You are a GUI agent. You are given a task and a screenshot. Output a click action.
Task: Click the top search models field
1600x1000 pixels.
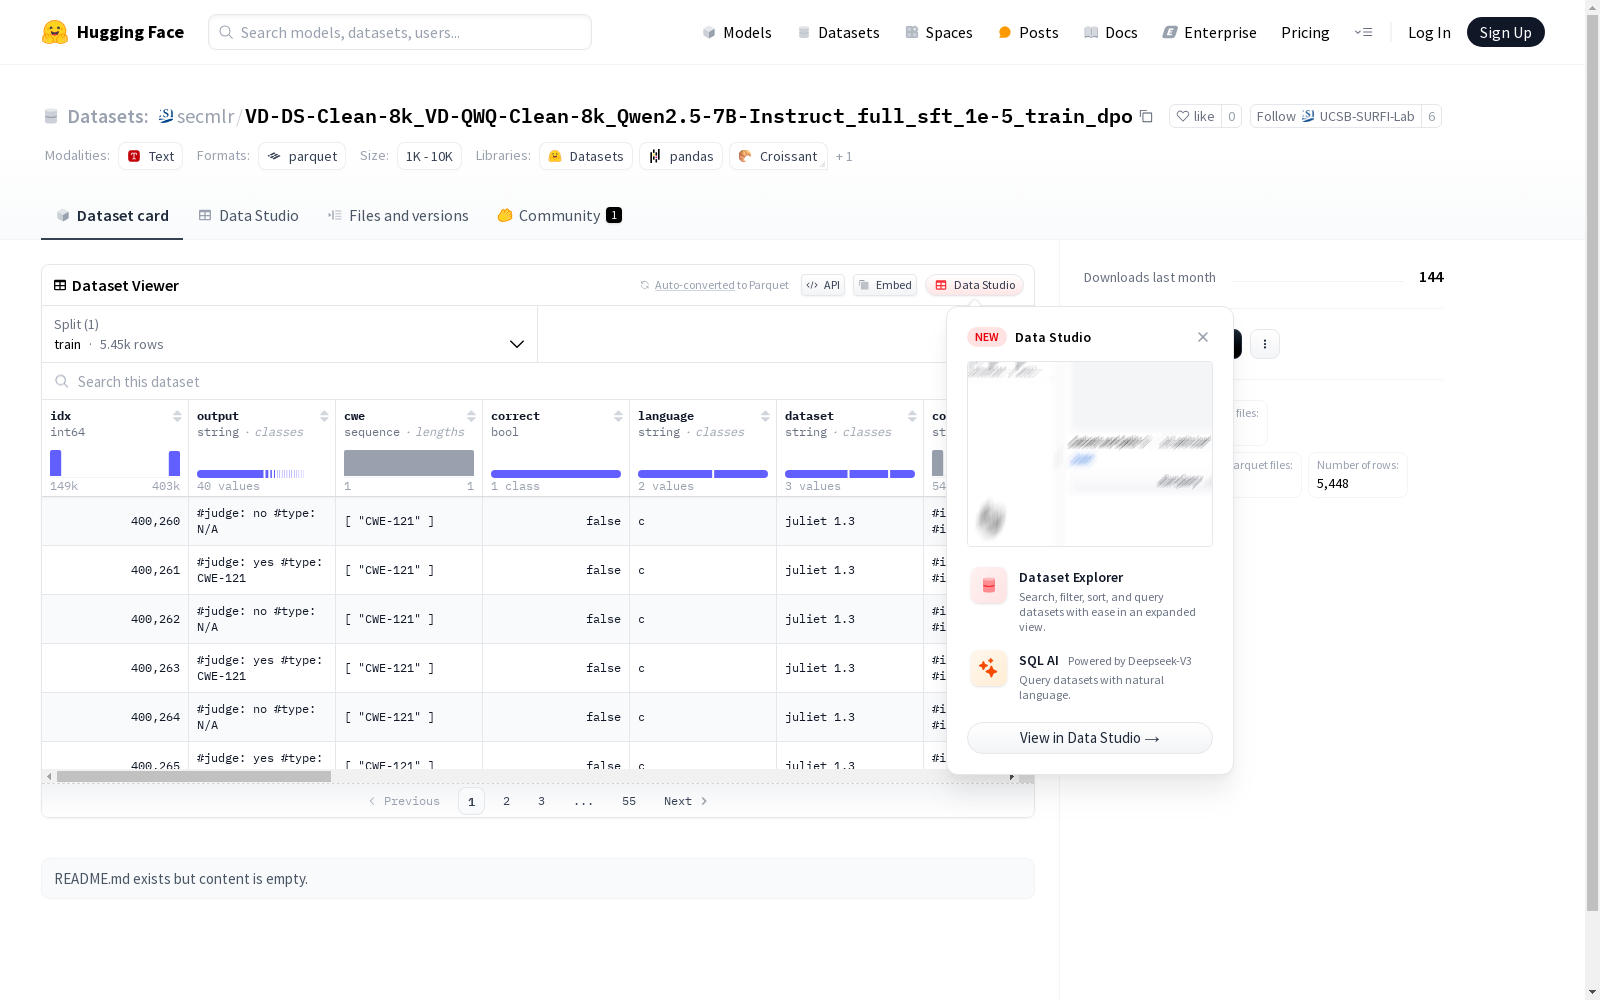click(x=400, y=32)
